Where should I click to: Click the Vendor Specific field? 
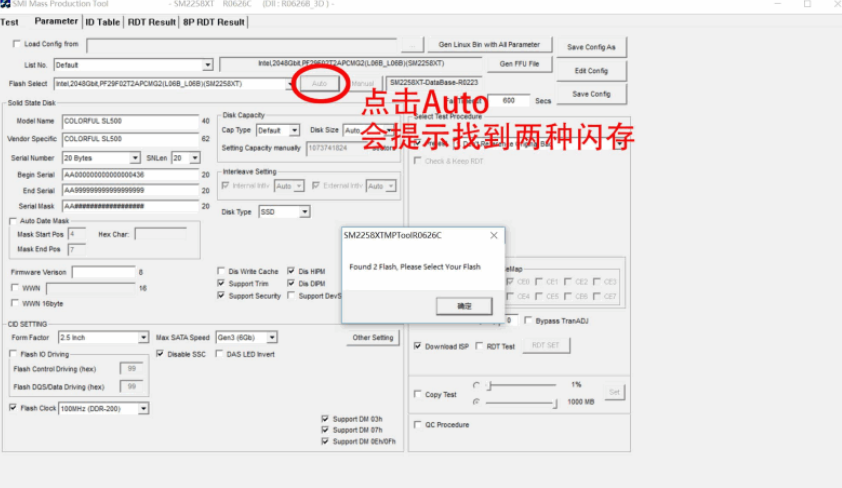(130, 139)
